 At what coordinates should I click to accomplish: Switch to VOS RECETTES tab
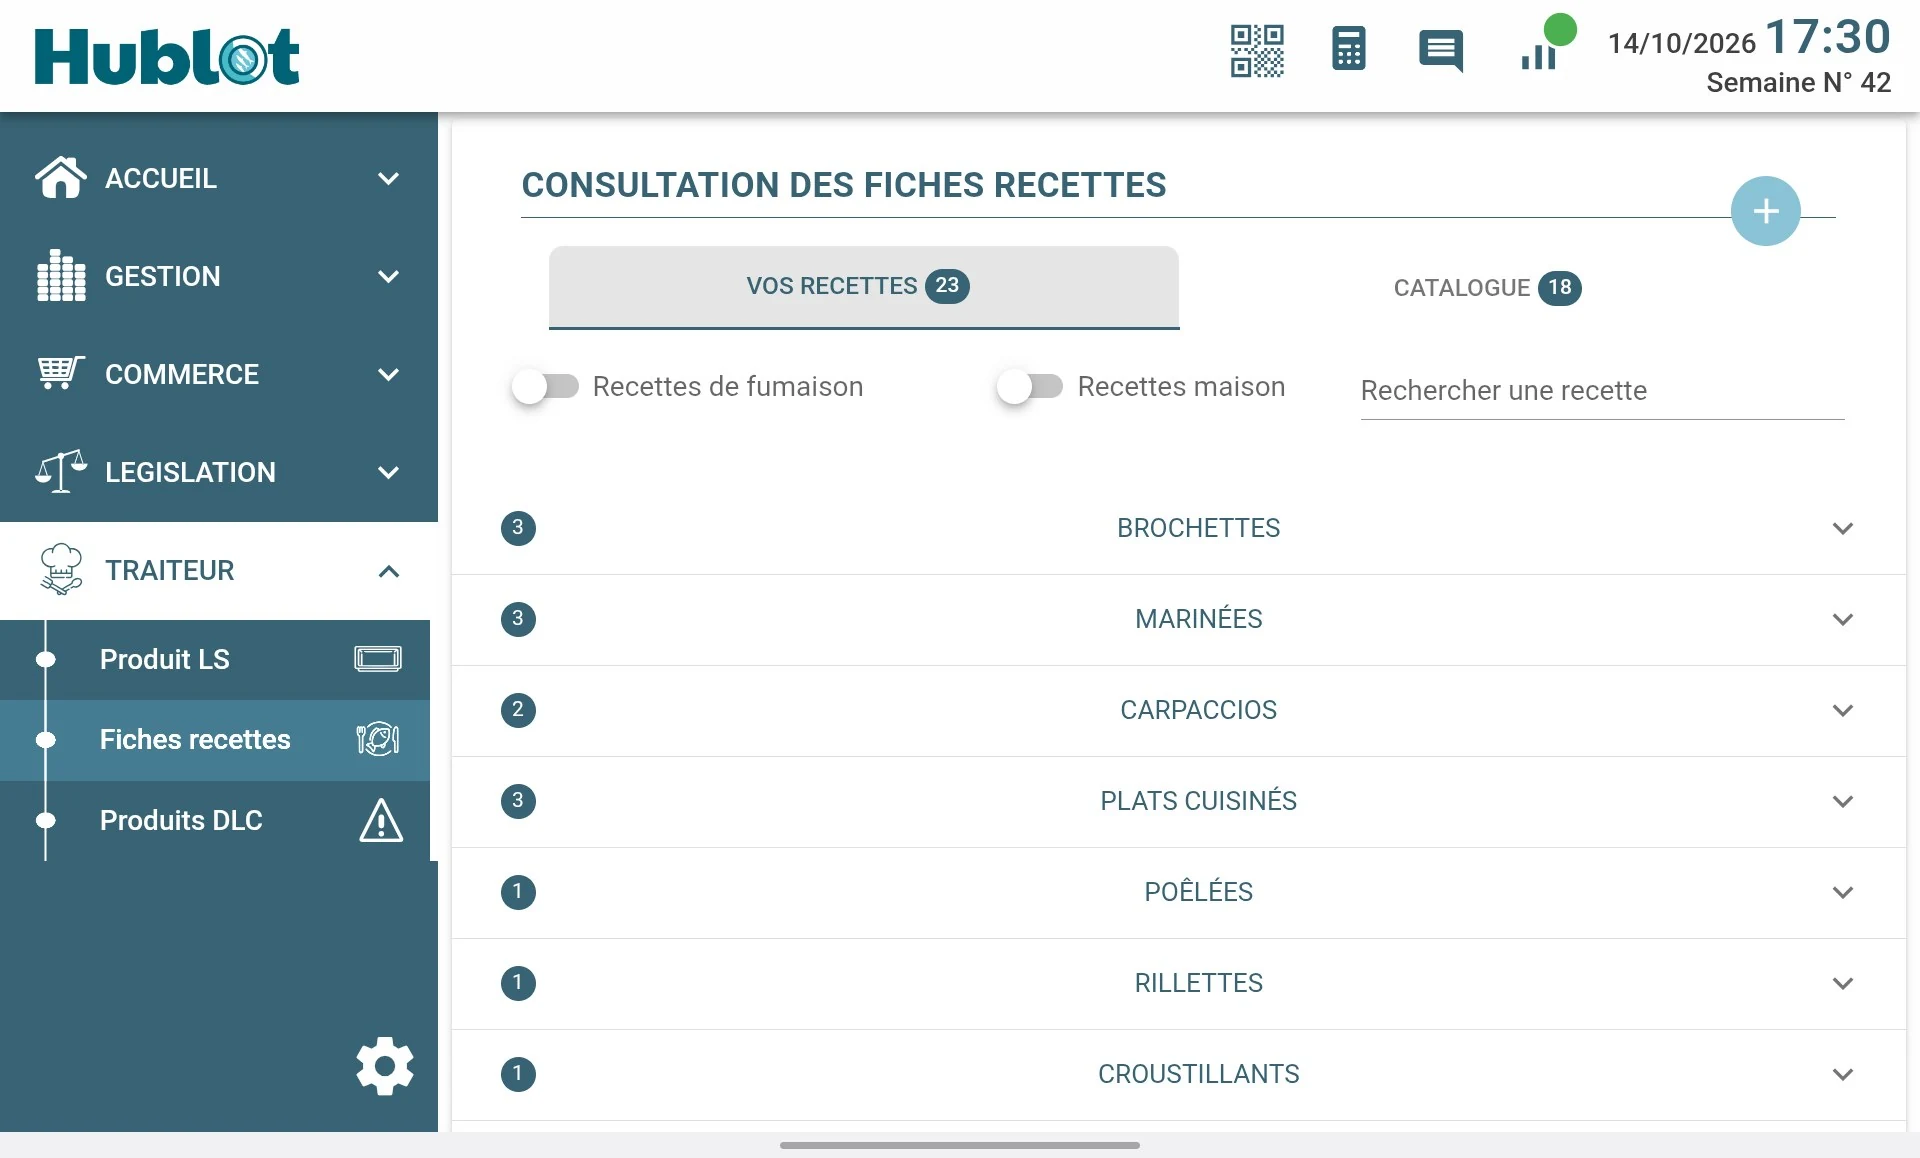pos(864,287)
